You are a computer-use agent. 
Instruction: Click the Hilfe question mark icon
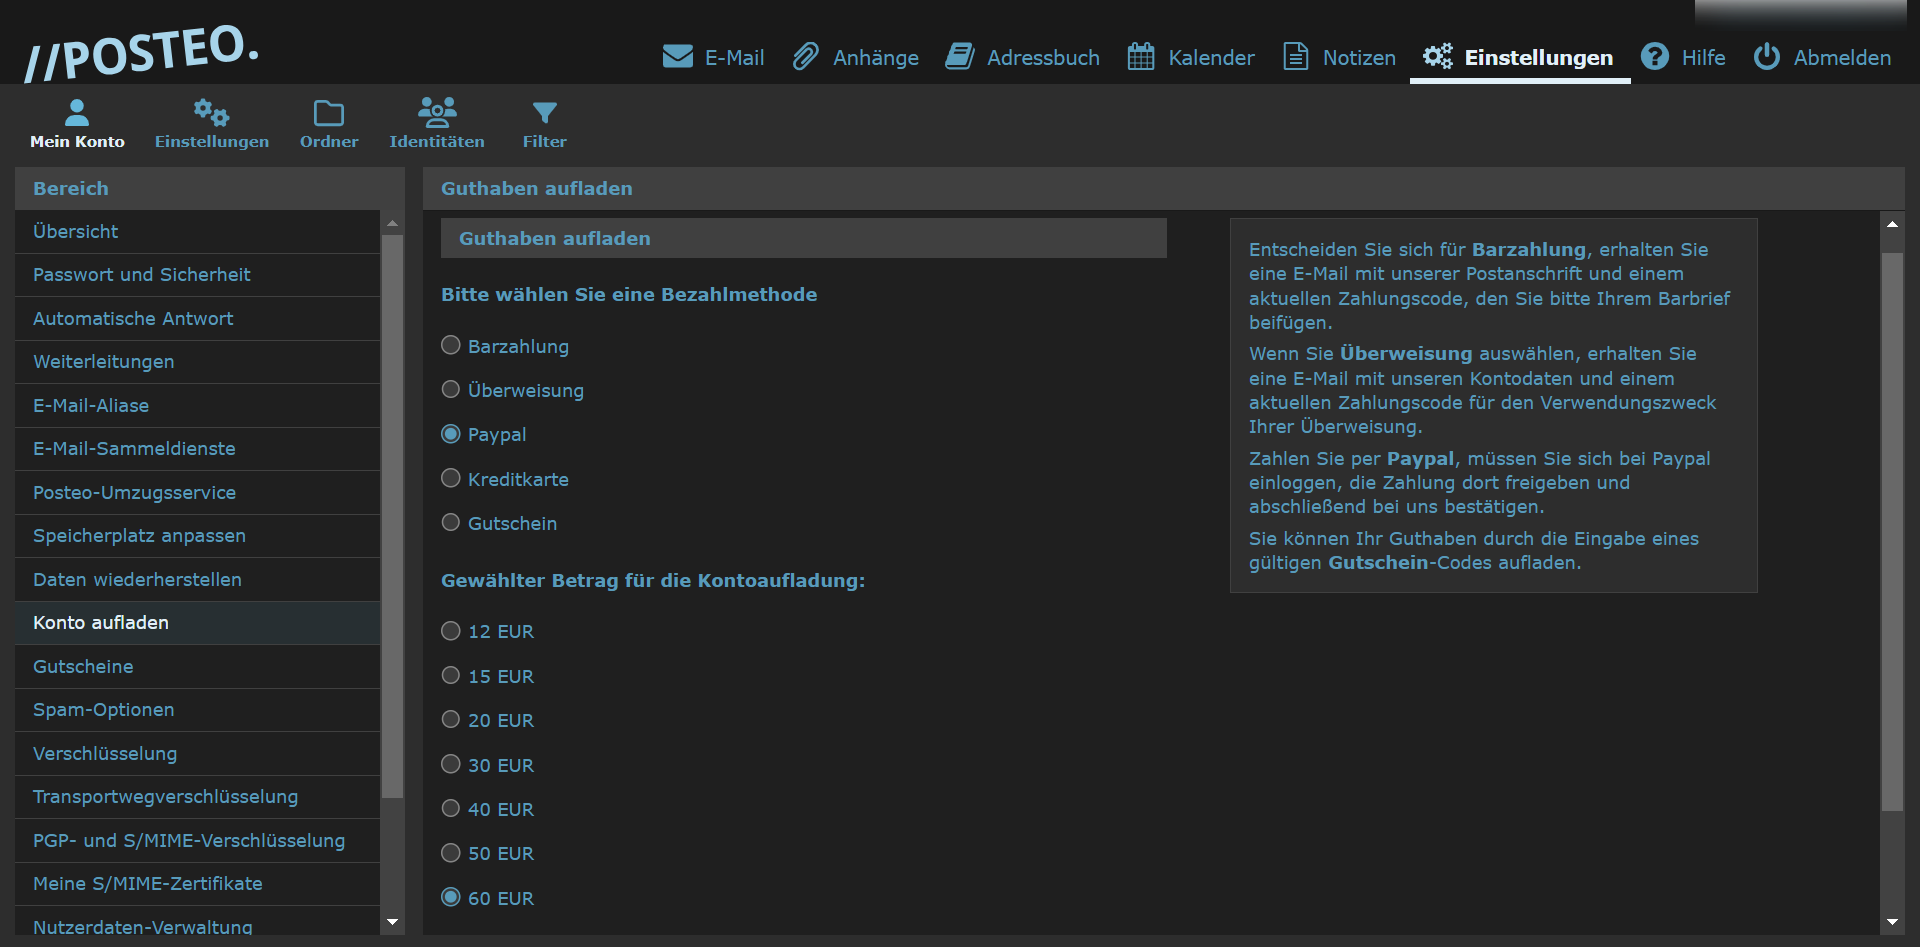pyautogui.click(x=1654, y=57)
